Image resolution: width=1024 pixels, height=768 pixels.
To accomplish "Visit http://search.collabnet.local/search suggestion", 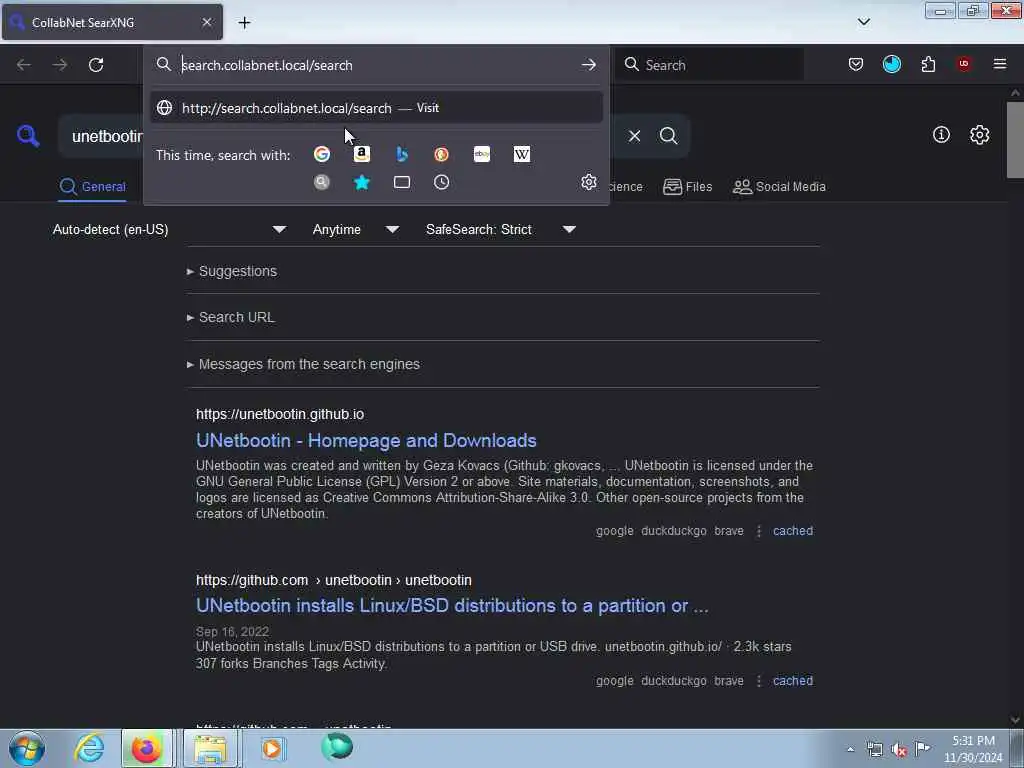I will tap(376, 108).
